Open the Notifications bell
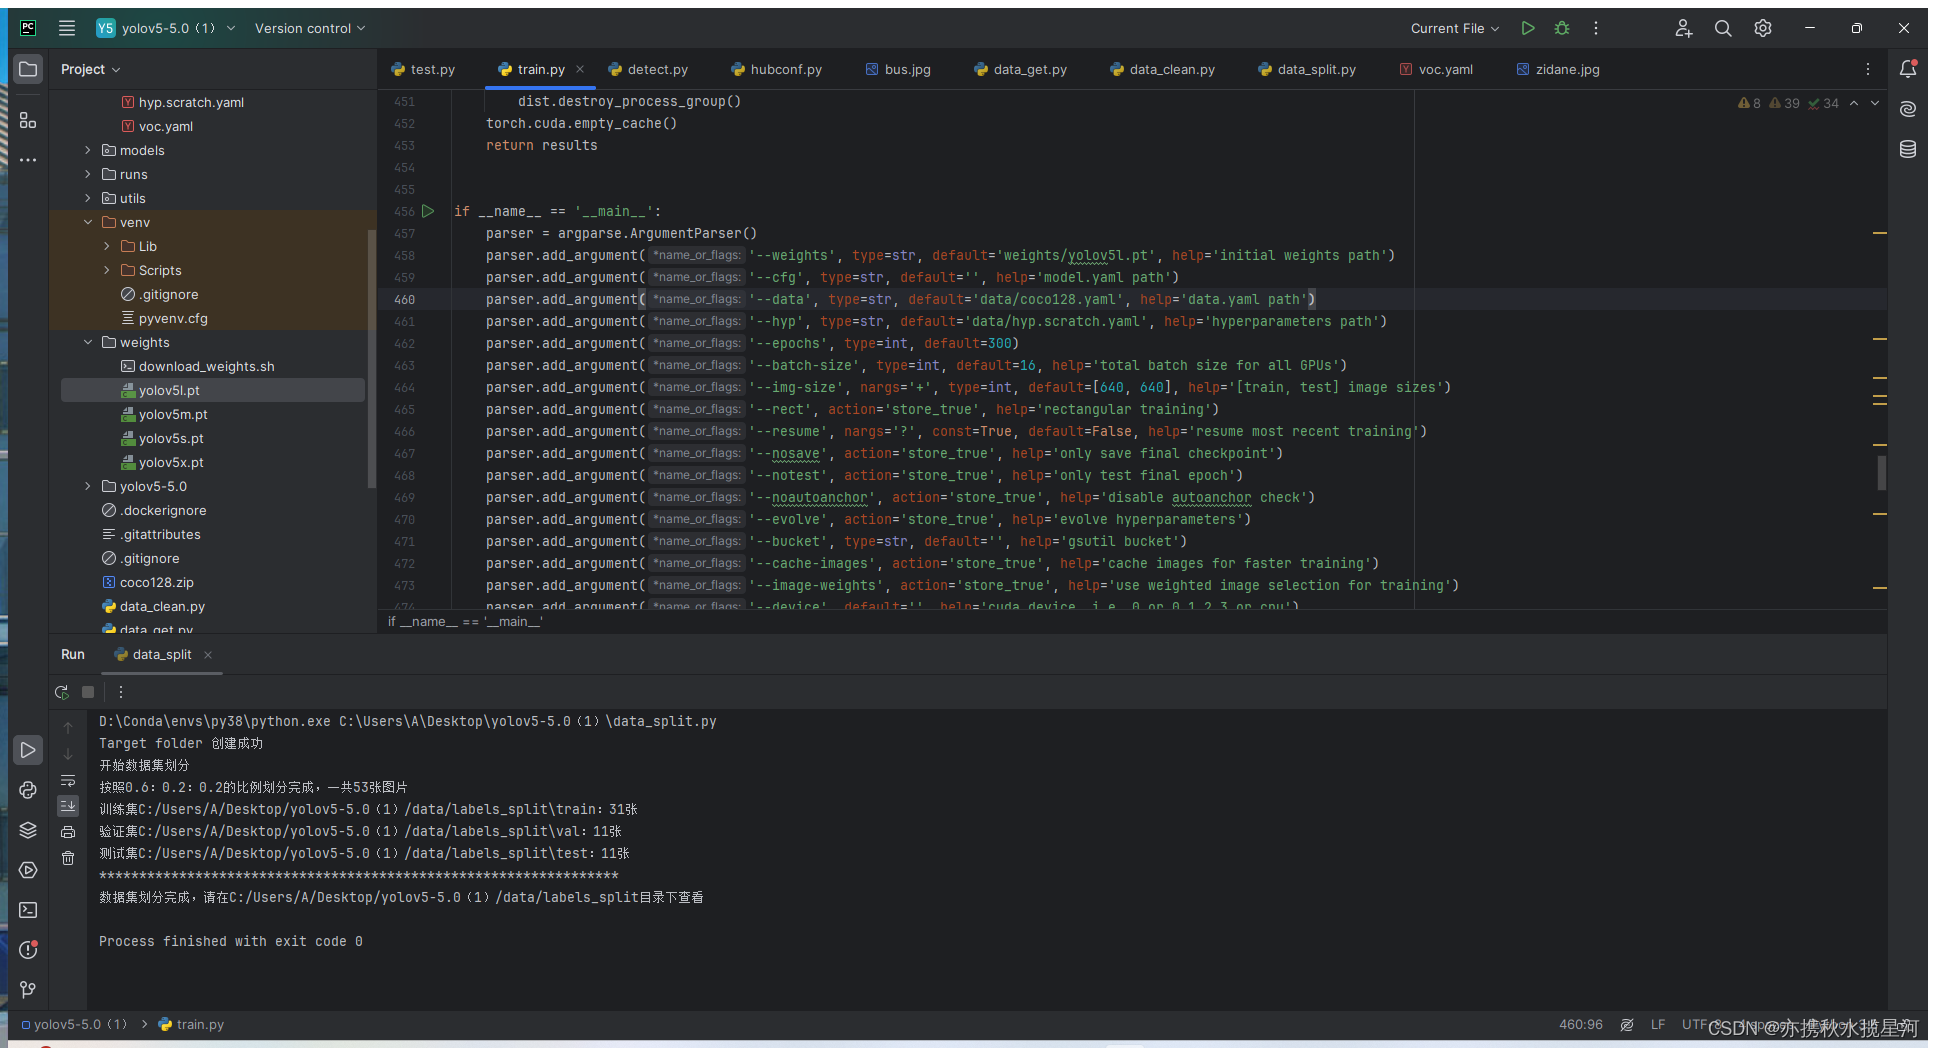The width and height of the screenshot is (1936, 1048). pyautogui.click(x=1908, y=69)
